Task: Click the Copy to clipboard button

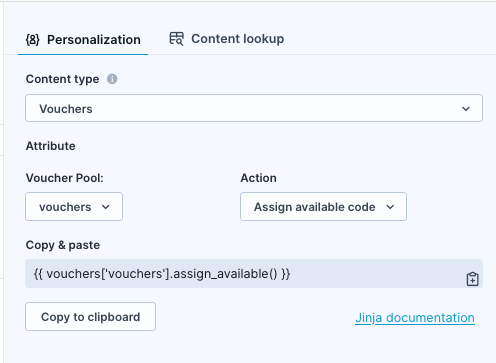Action: (90, 317)
